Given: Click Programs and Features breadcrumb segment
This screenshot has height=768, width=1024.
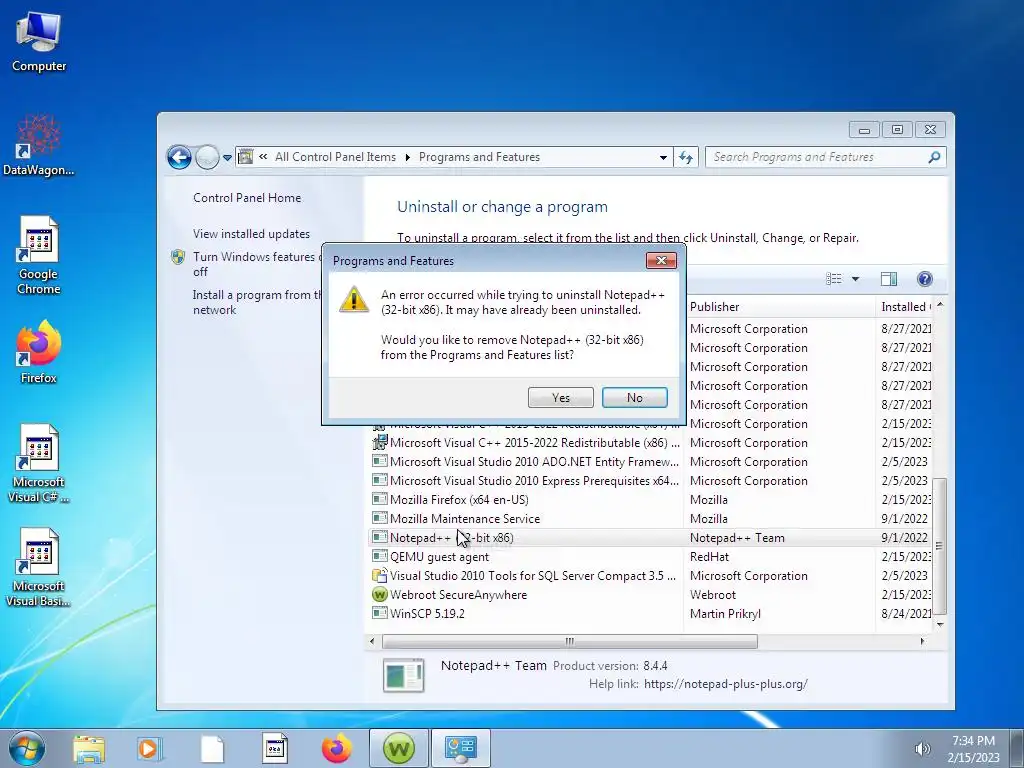Looking at the screenshot, I should tap(479, 157).
